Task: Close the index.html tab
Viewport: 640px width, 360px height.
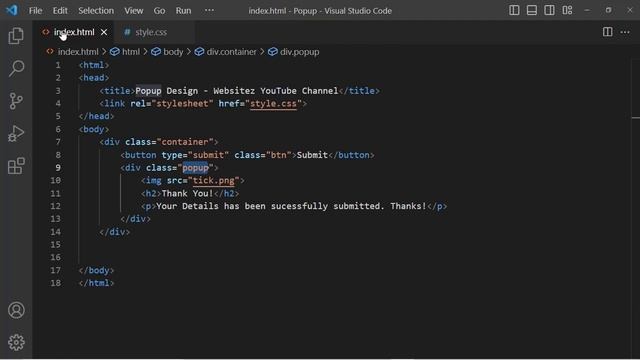Action: point(104,32)
